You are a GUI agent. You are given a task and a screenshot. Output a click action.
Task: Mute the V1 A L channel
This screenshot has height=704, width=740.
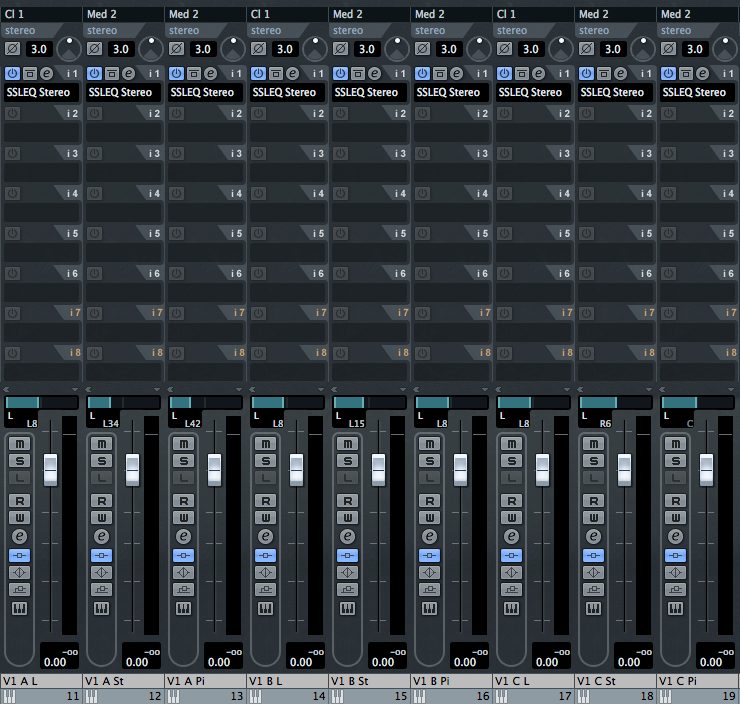pos(19,443)
